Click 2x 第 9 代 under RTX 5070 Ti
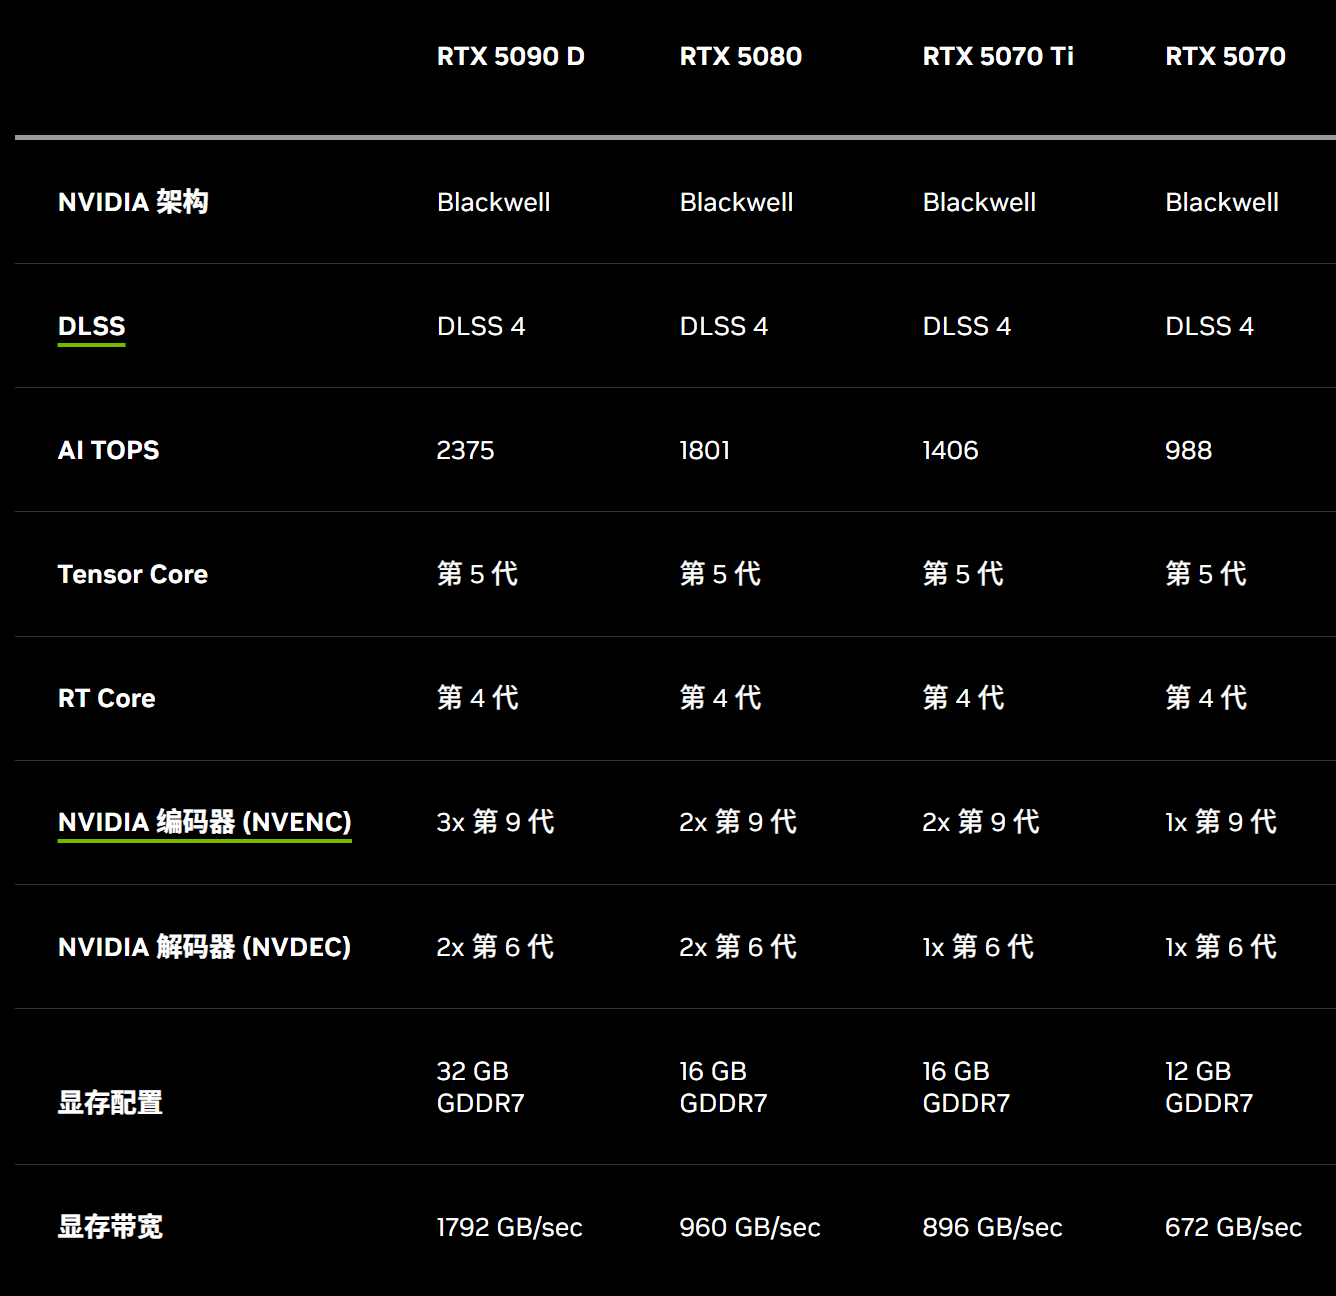Viewport: 1336px width, 1296px height. click(x=981, y=822)
